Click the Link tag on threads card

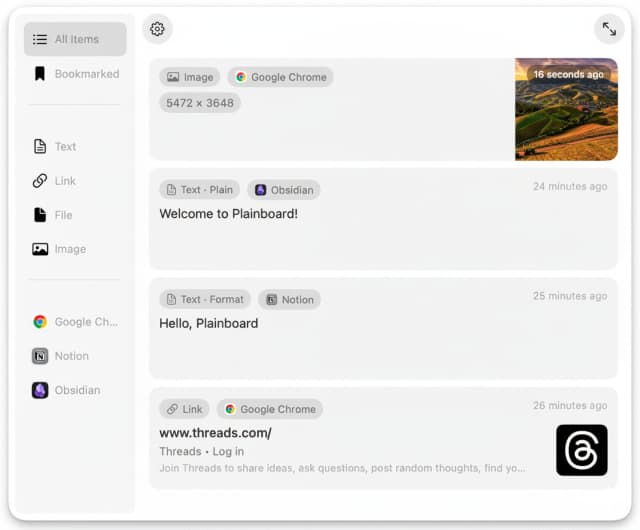184,409
